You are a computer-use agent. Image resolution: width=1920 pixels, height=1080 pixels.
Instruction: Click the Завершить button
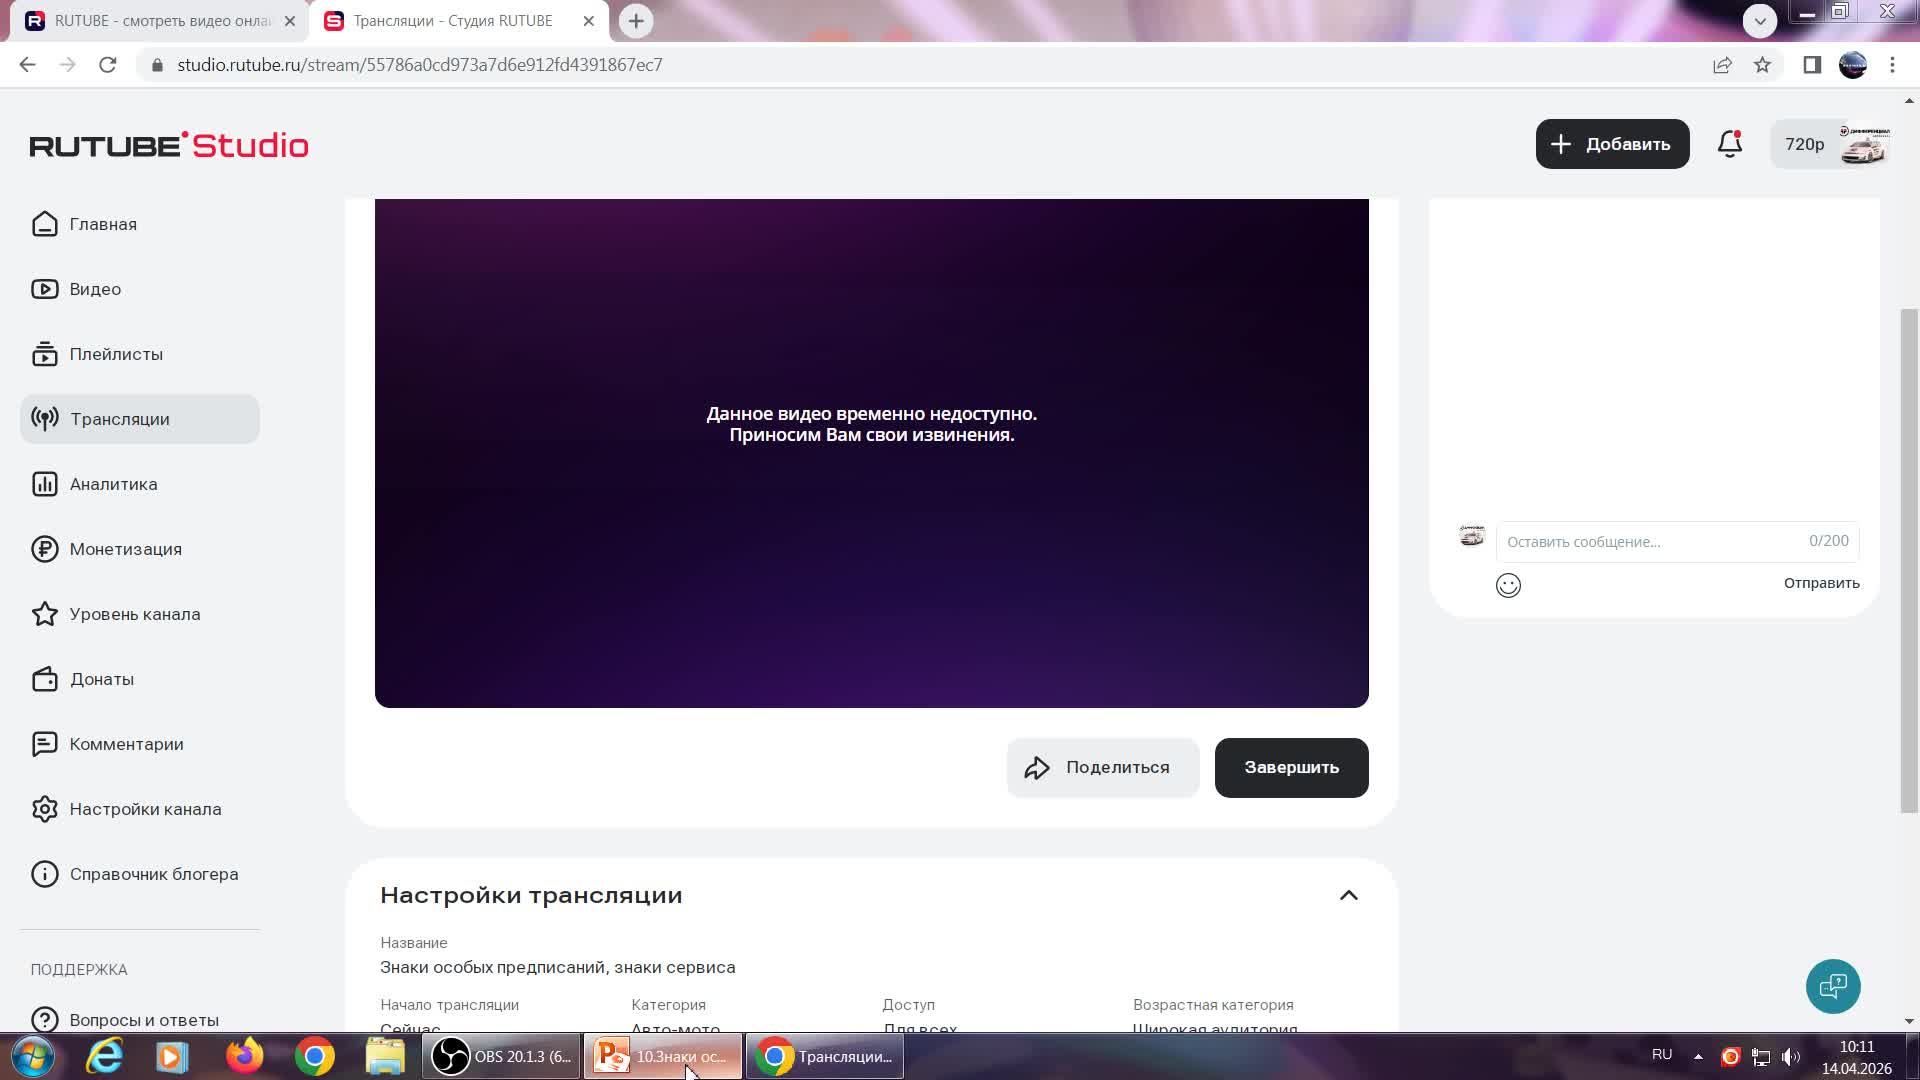coord(1291,767)
